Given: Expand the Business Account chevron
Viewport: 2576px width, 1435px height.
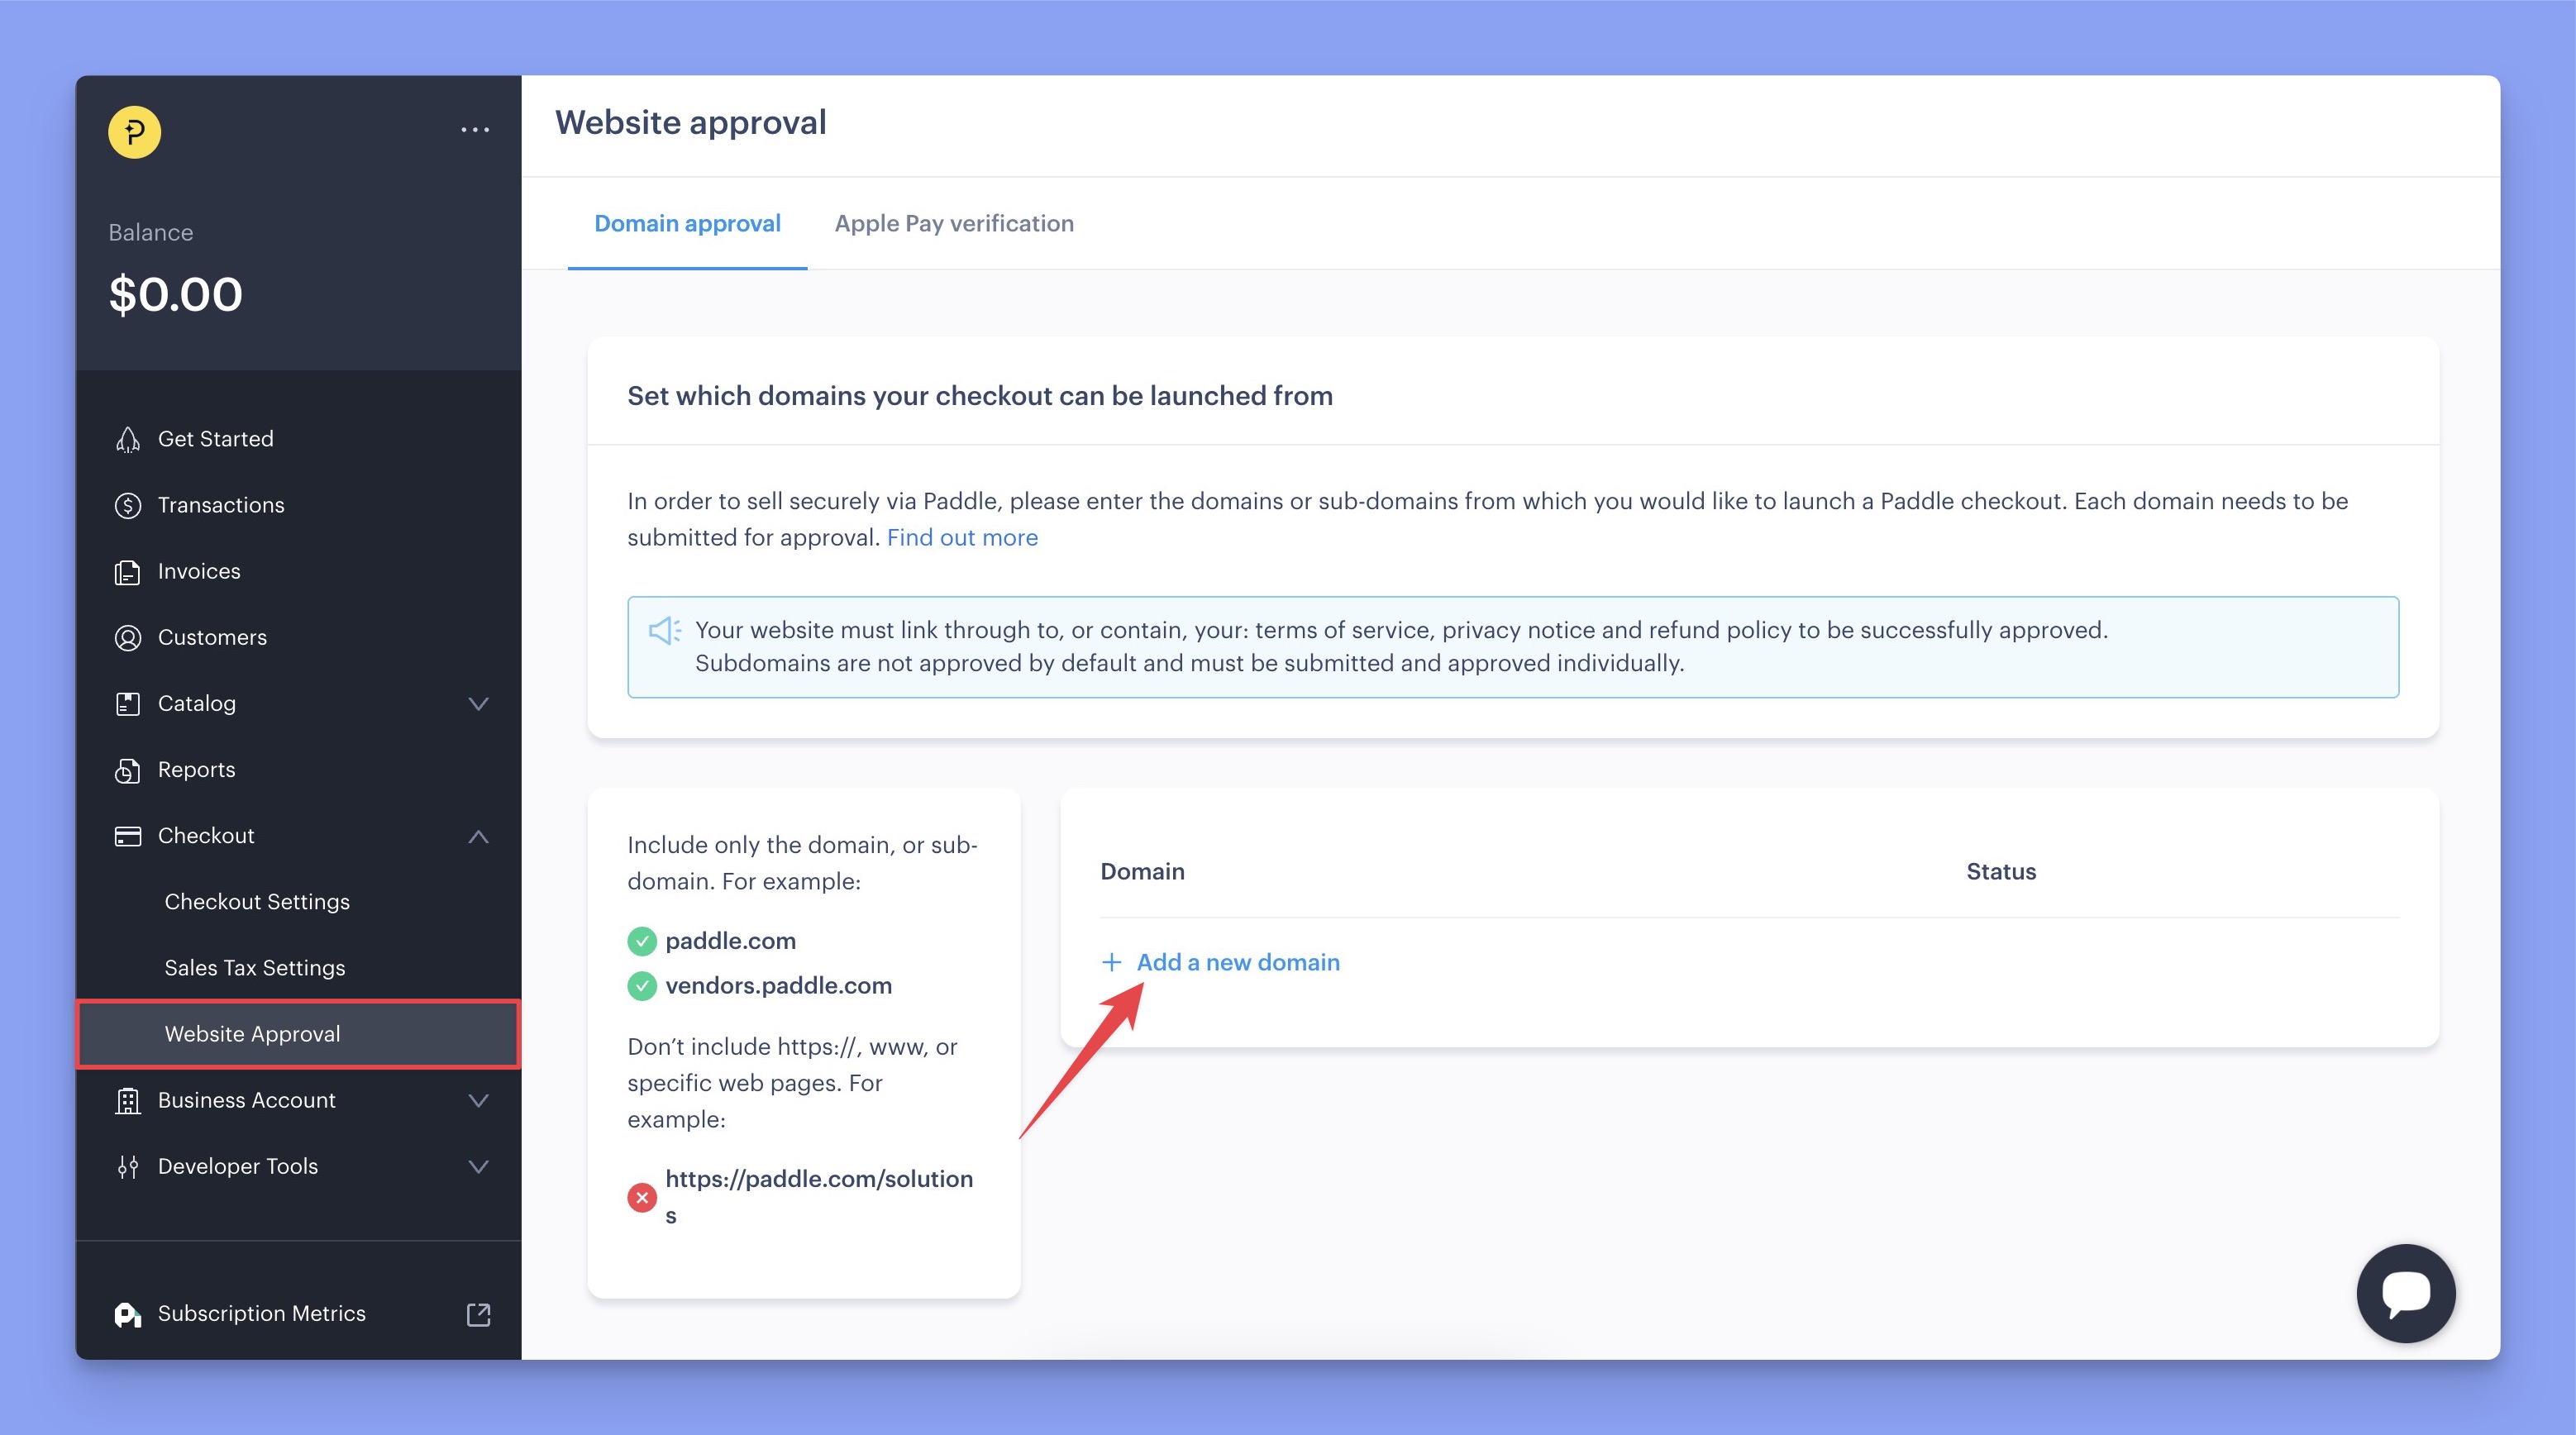Looking at the screenshot, I should 479,1100.
